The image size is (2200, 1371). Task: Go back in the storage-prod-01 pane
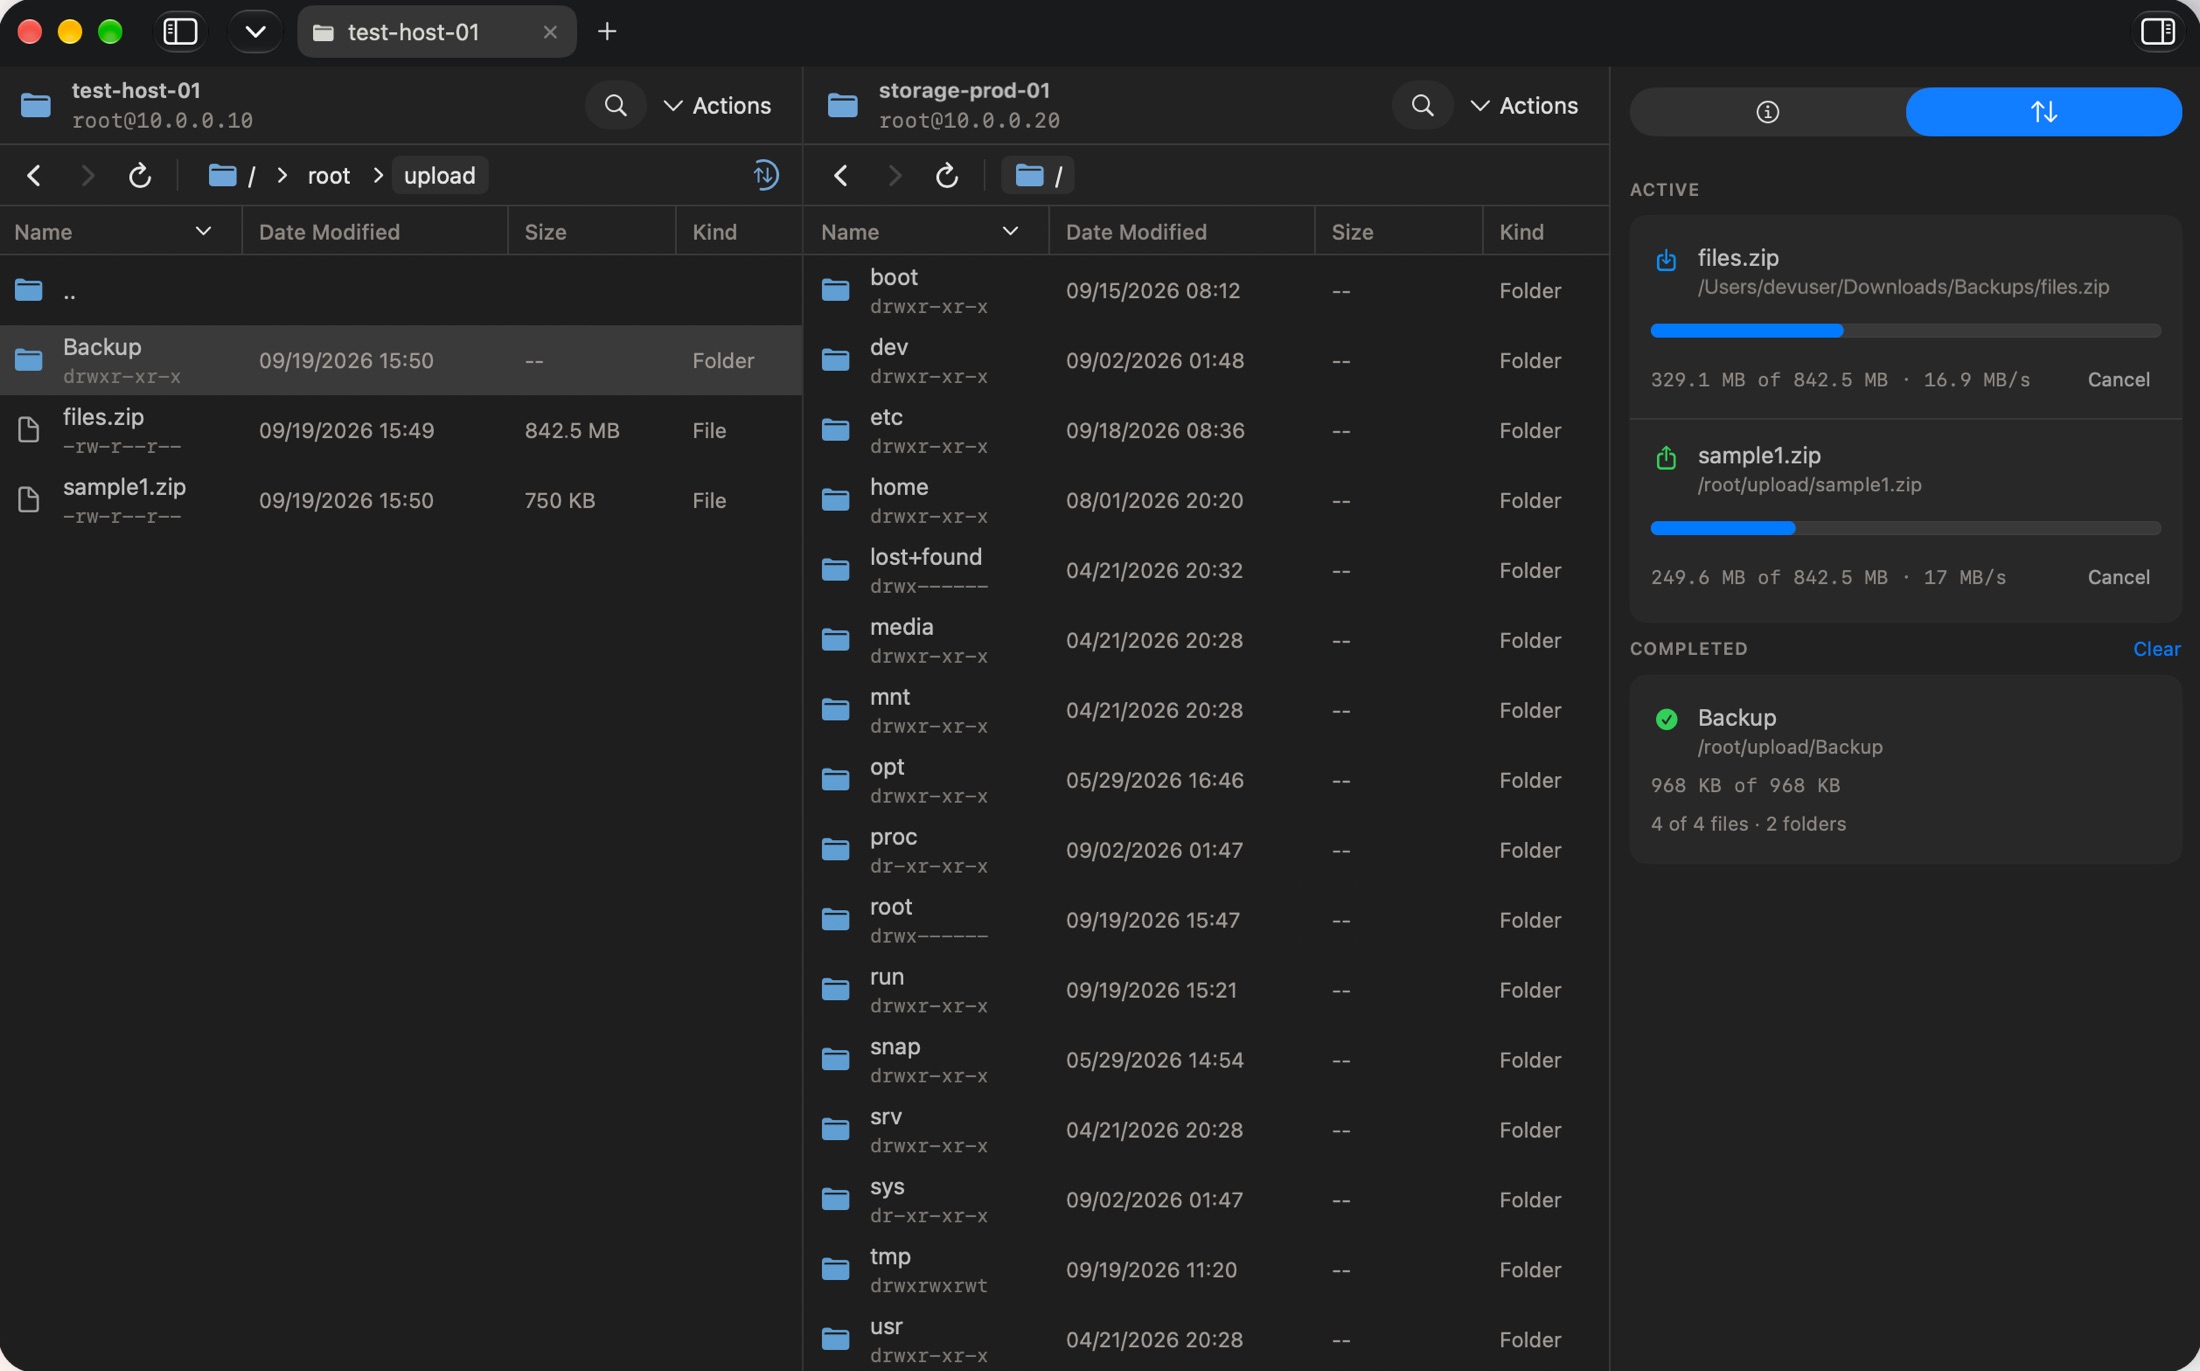(x=841, y=176)
